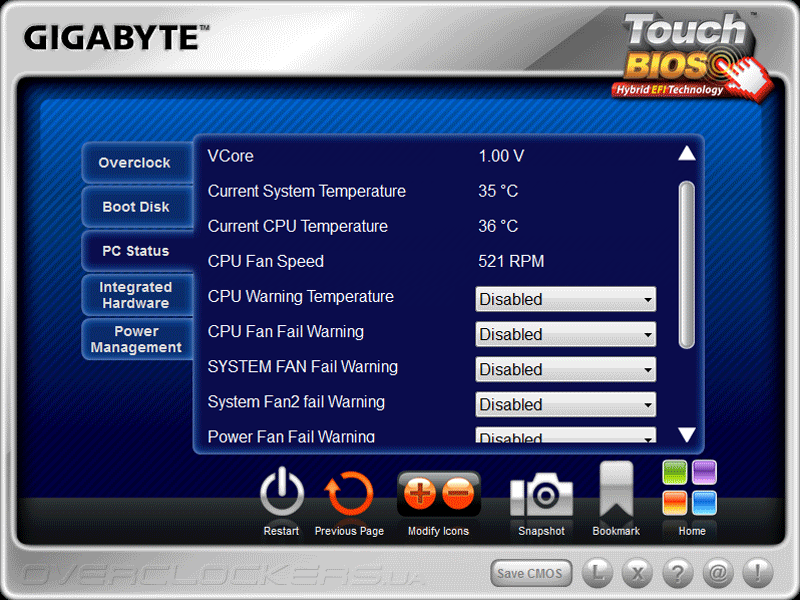Click the SYSTEM FAN Fail Warning label
800x600 pixels.
pyautogui.click(x=303, y=367)
